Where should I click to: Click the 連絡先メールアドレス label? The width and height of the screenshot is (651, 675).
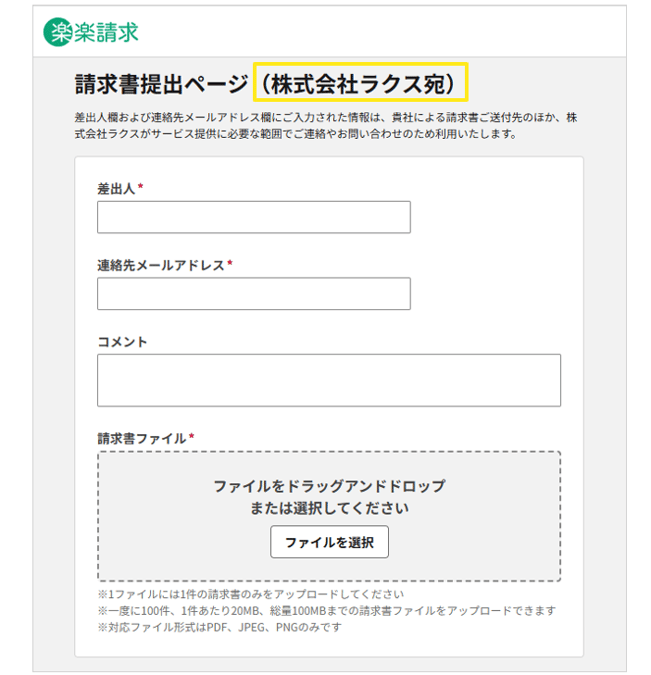click(161, 265)
